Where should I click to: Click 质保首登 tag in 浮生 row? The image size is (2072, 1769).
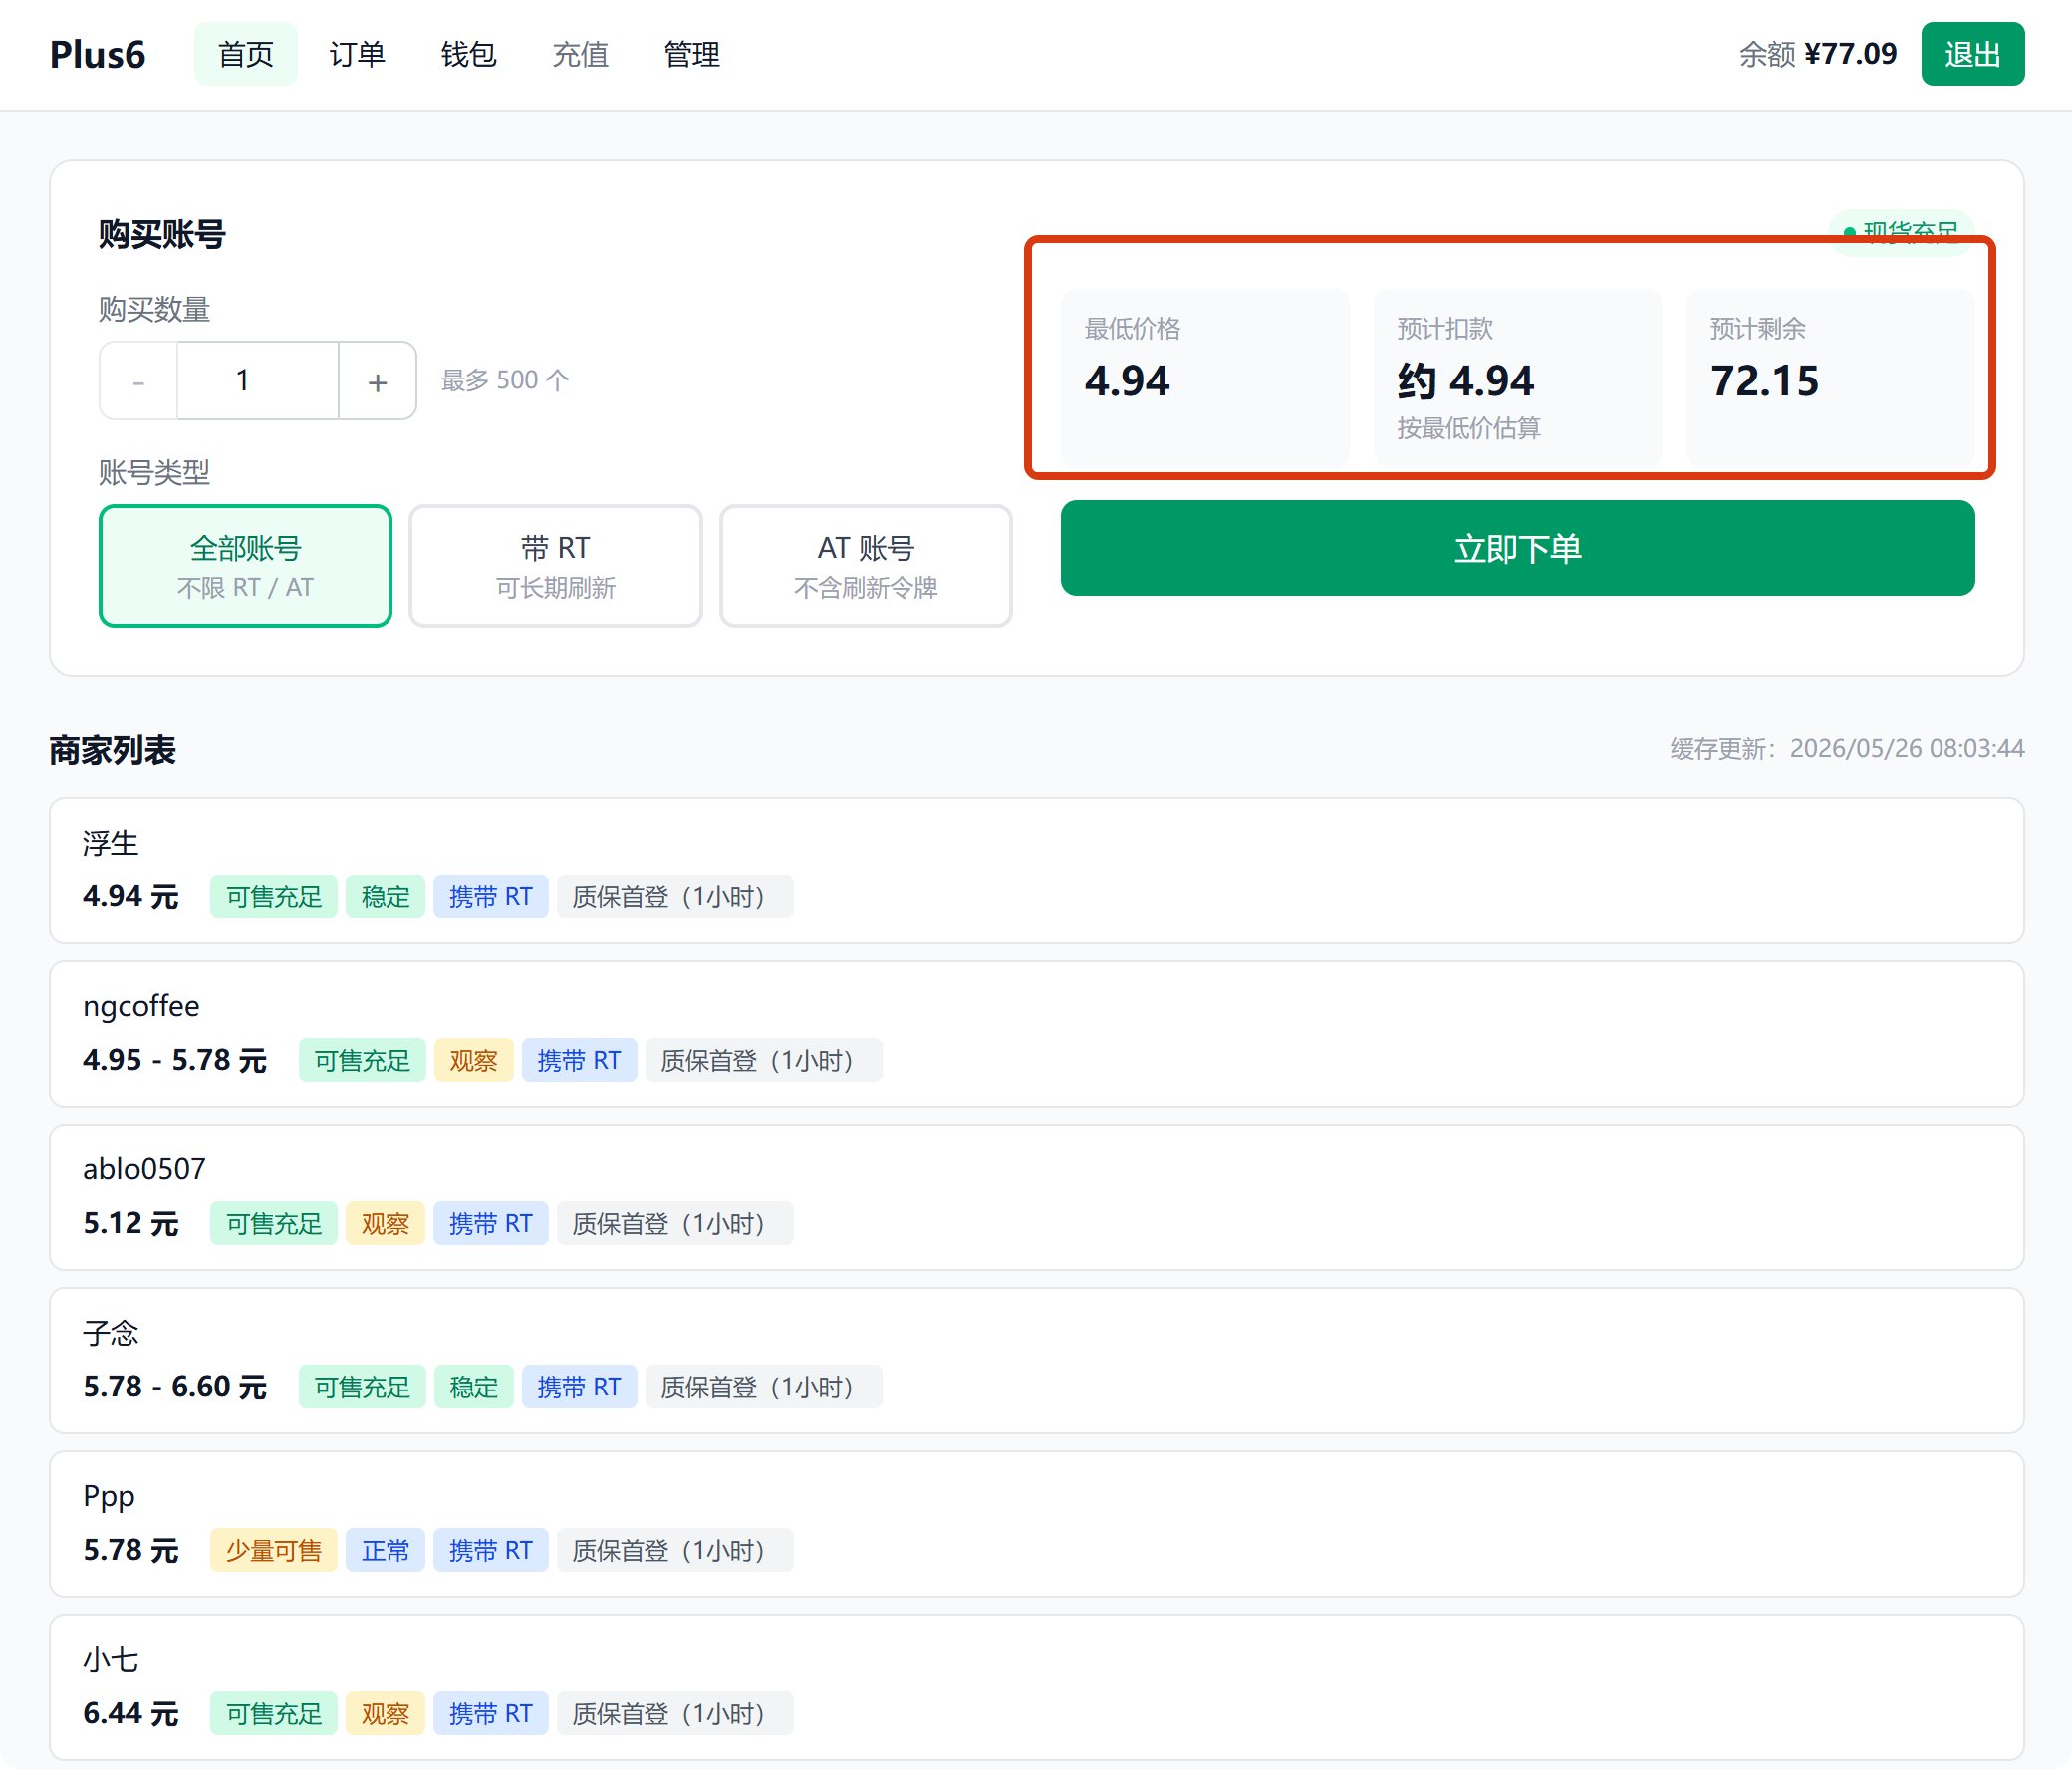tap(674, 897)
